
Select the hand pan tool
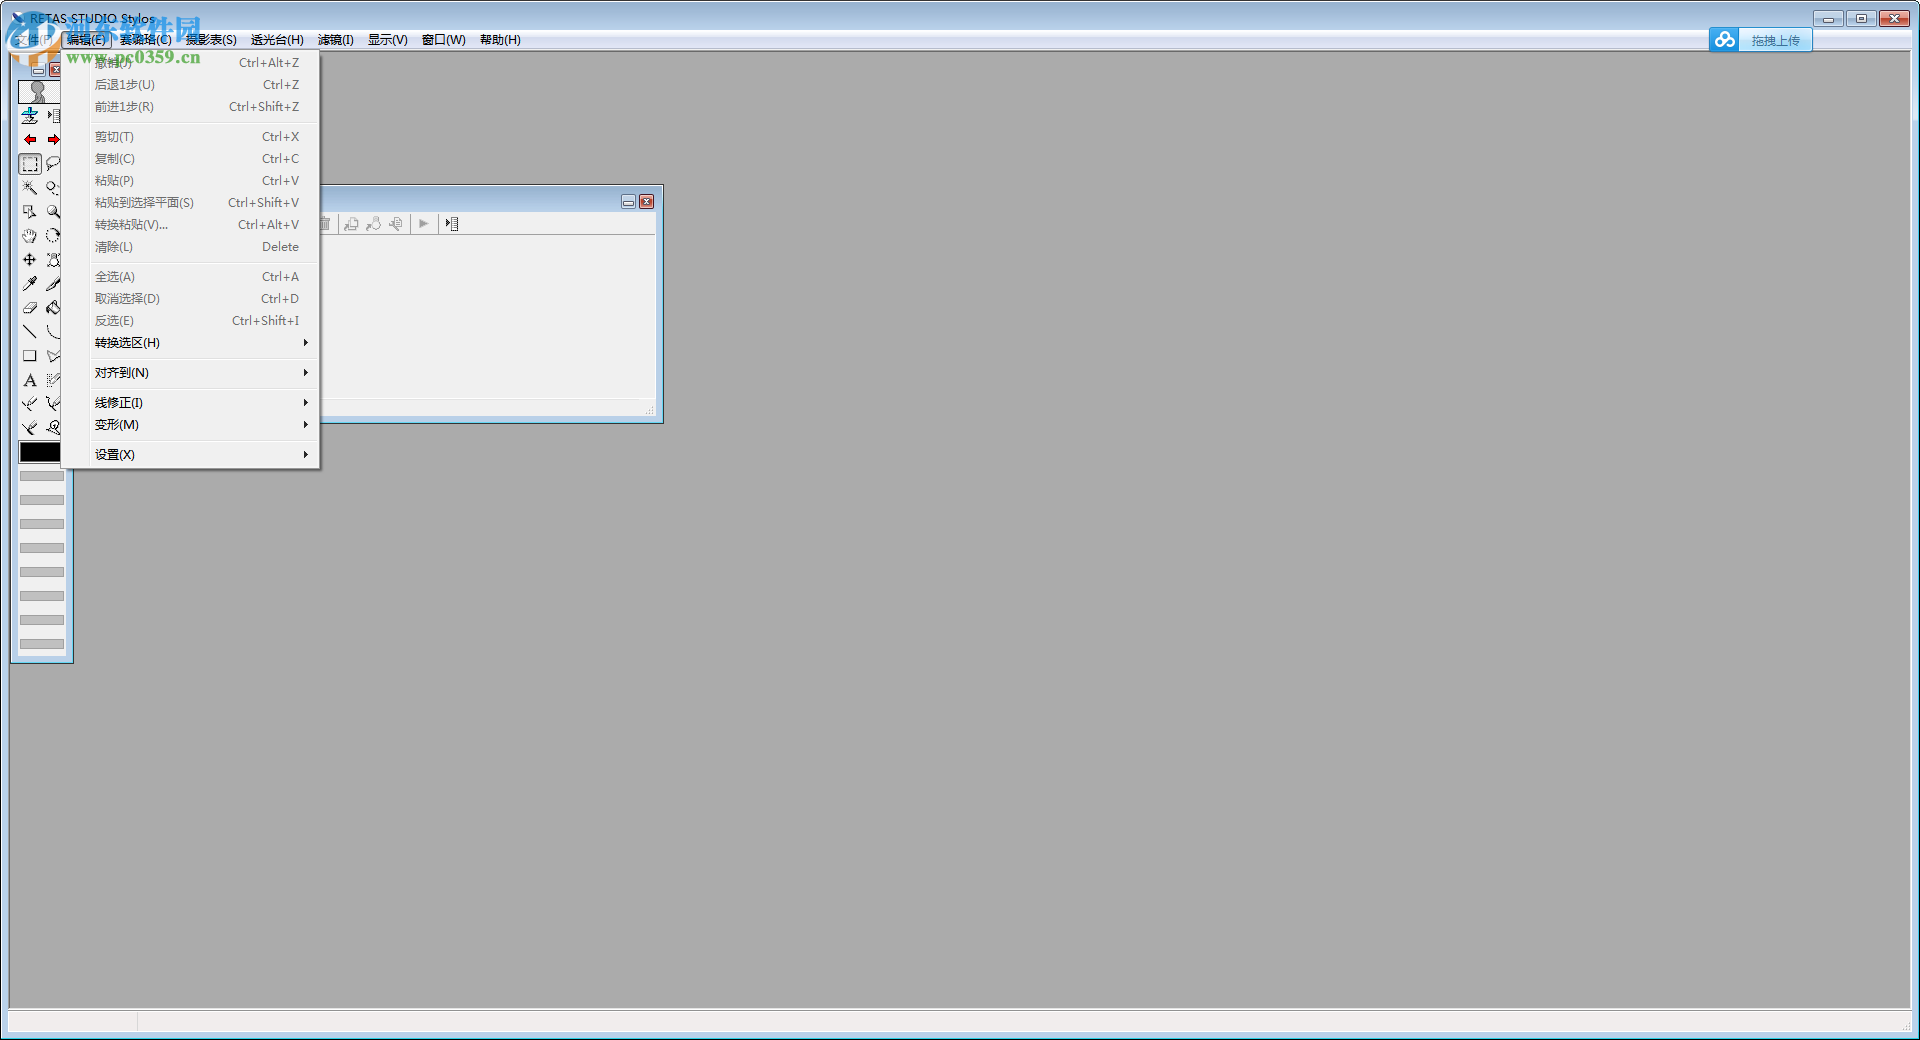30,236
